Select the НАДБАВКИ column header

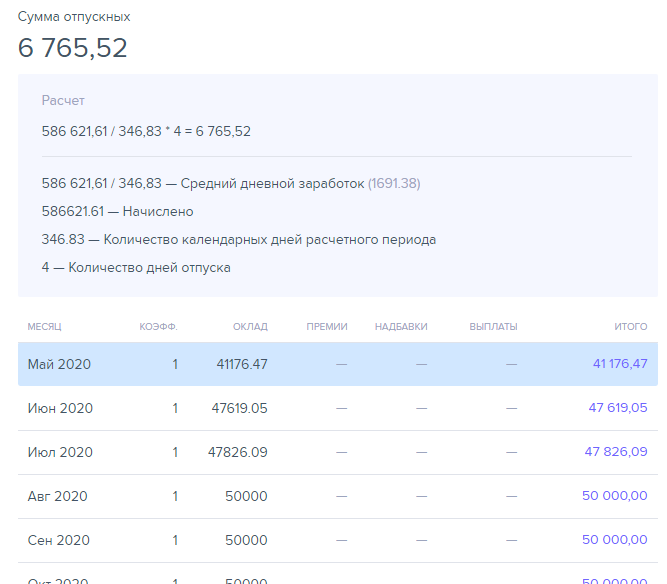pos(401,327)
